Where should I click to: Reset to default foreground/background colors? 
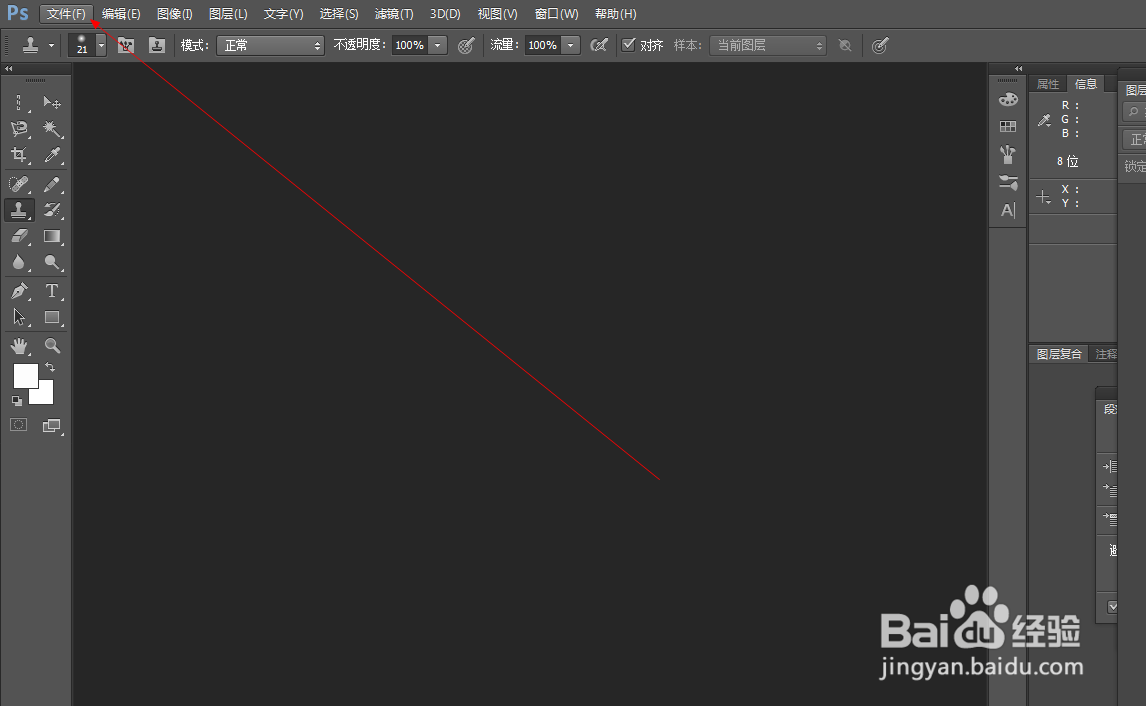(17, 401)
